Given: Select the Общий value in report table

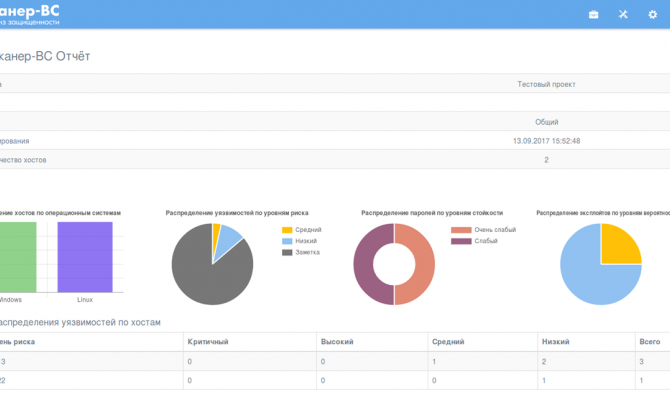Looking at the screenshot, I should [x=547, y=122].
